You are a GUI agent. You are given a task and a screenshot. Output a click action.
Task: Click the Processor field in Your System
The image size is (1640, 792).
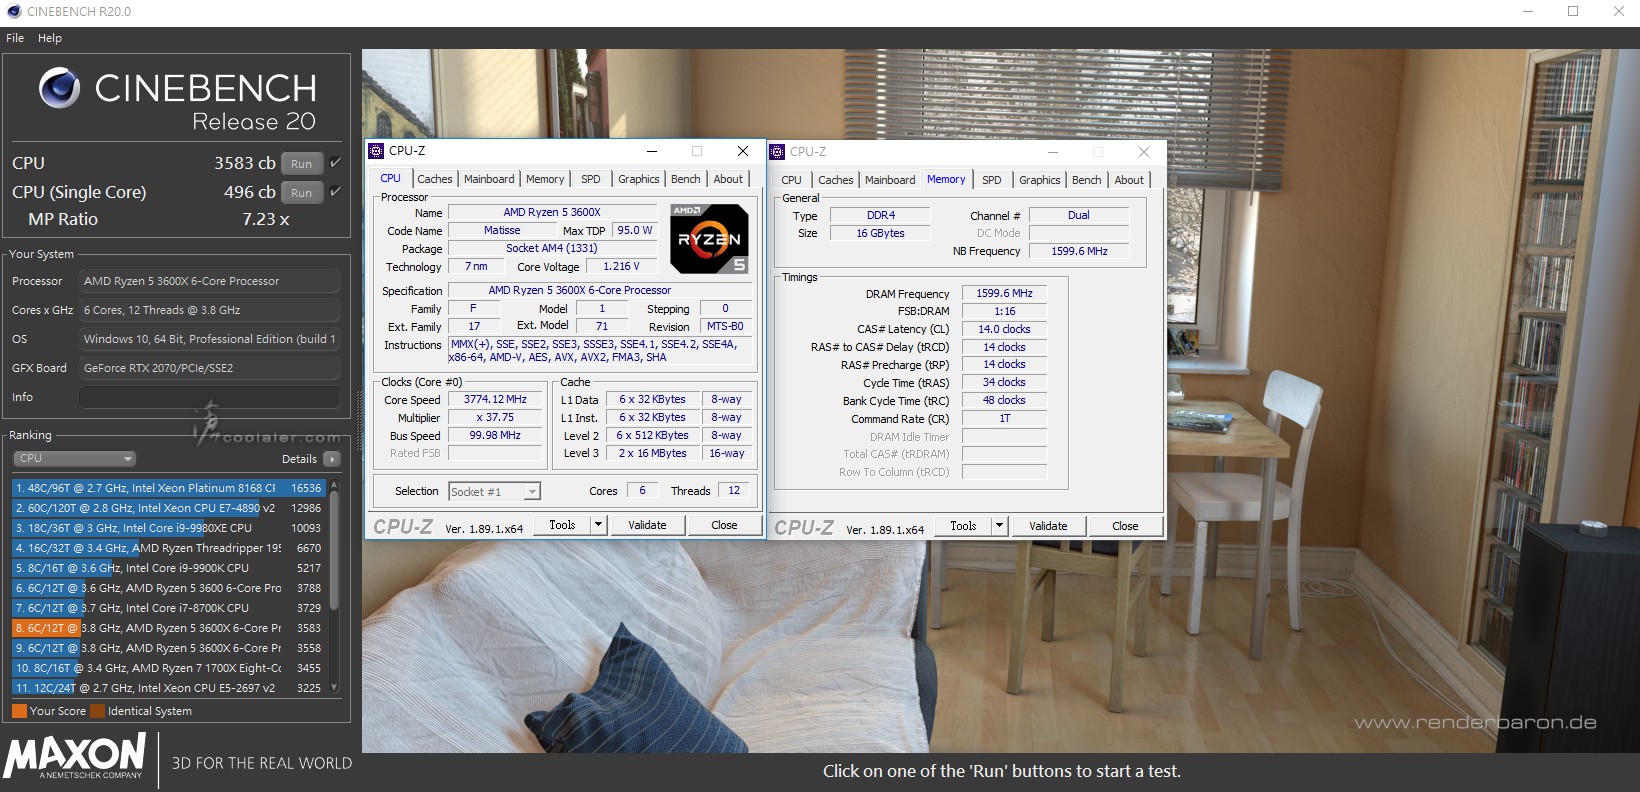(x=209, y=281)
